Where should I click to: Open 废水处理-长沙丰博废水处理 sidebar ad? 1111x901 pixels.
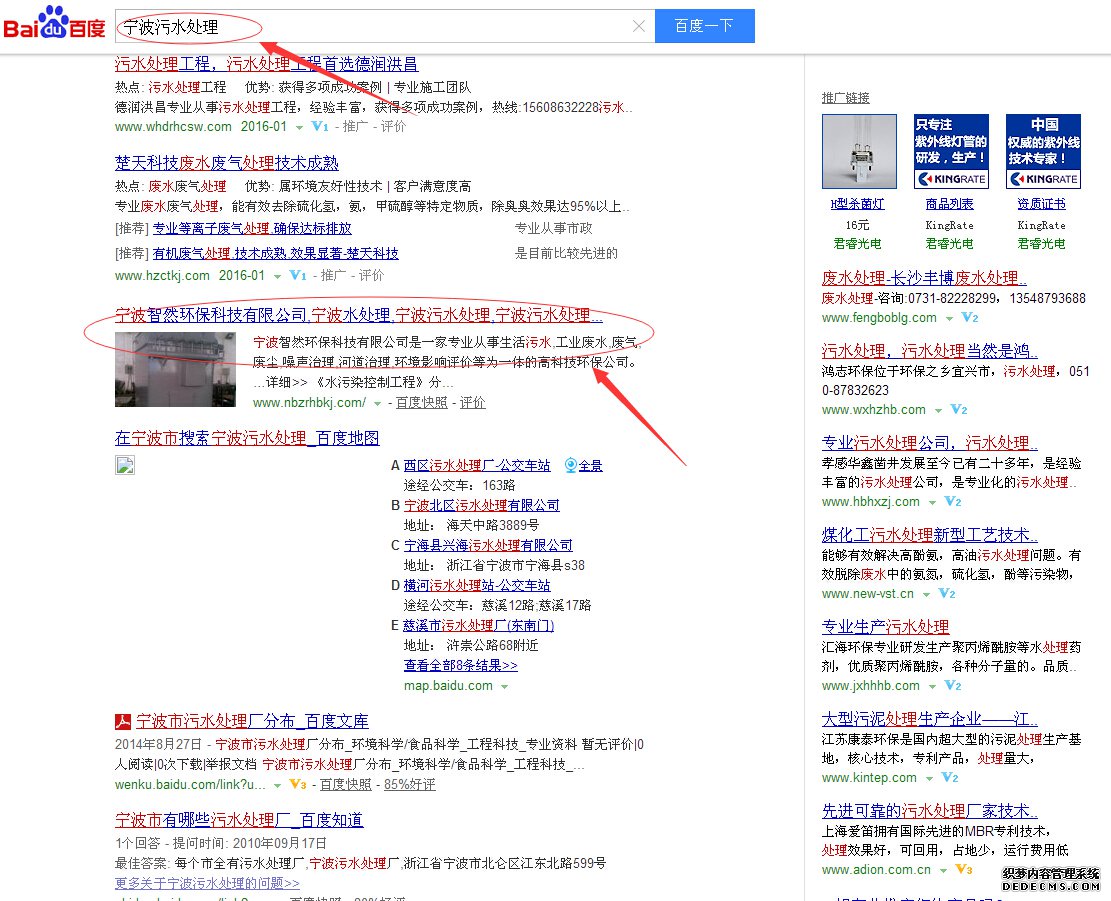(924, 278)
